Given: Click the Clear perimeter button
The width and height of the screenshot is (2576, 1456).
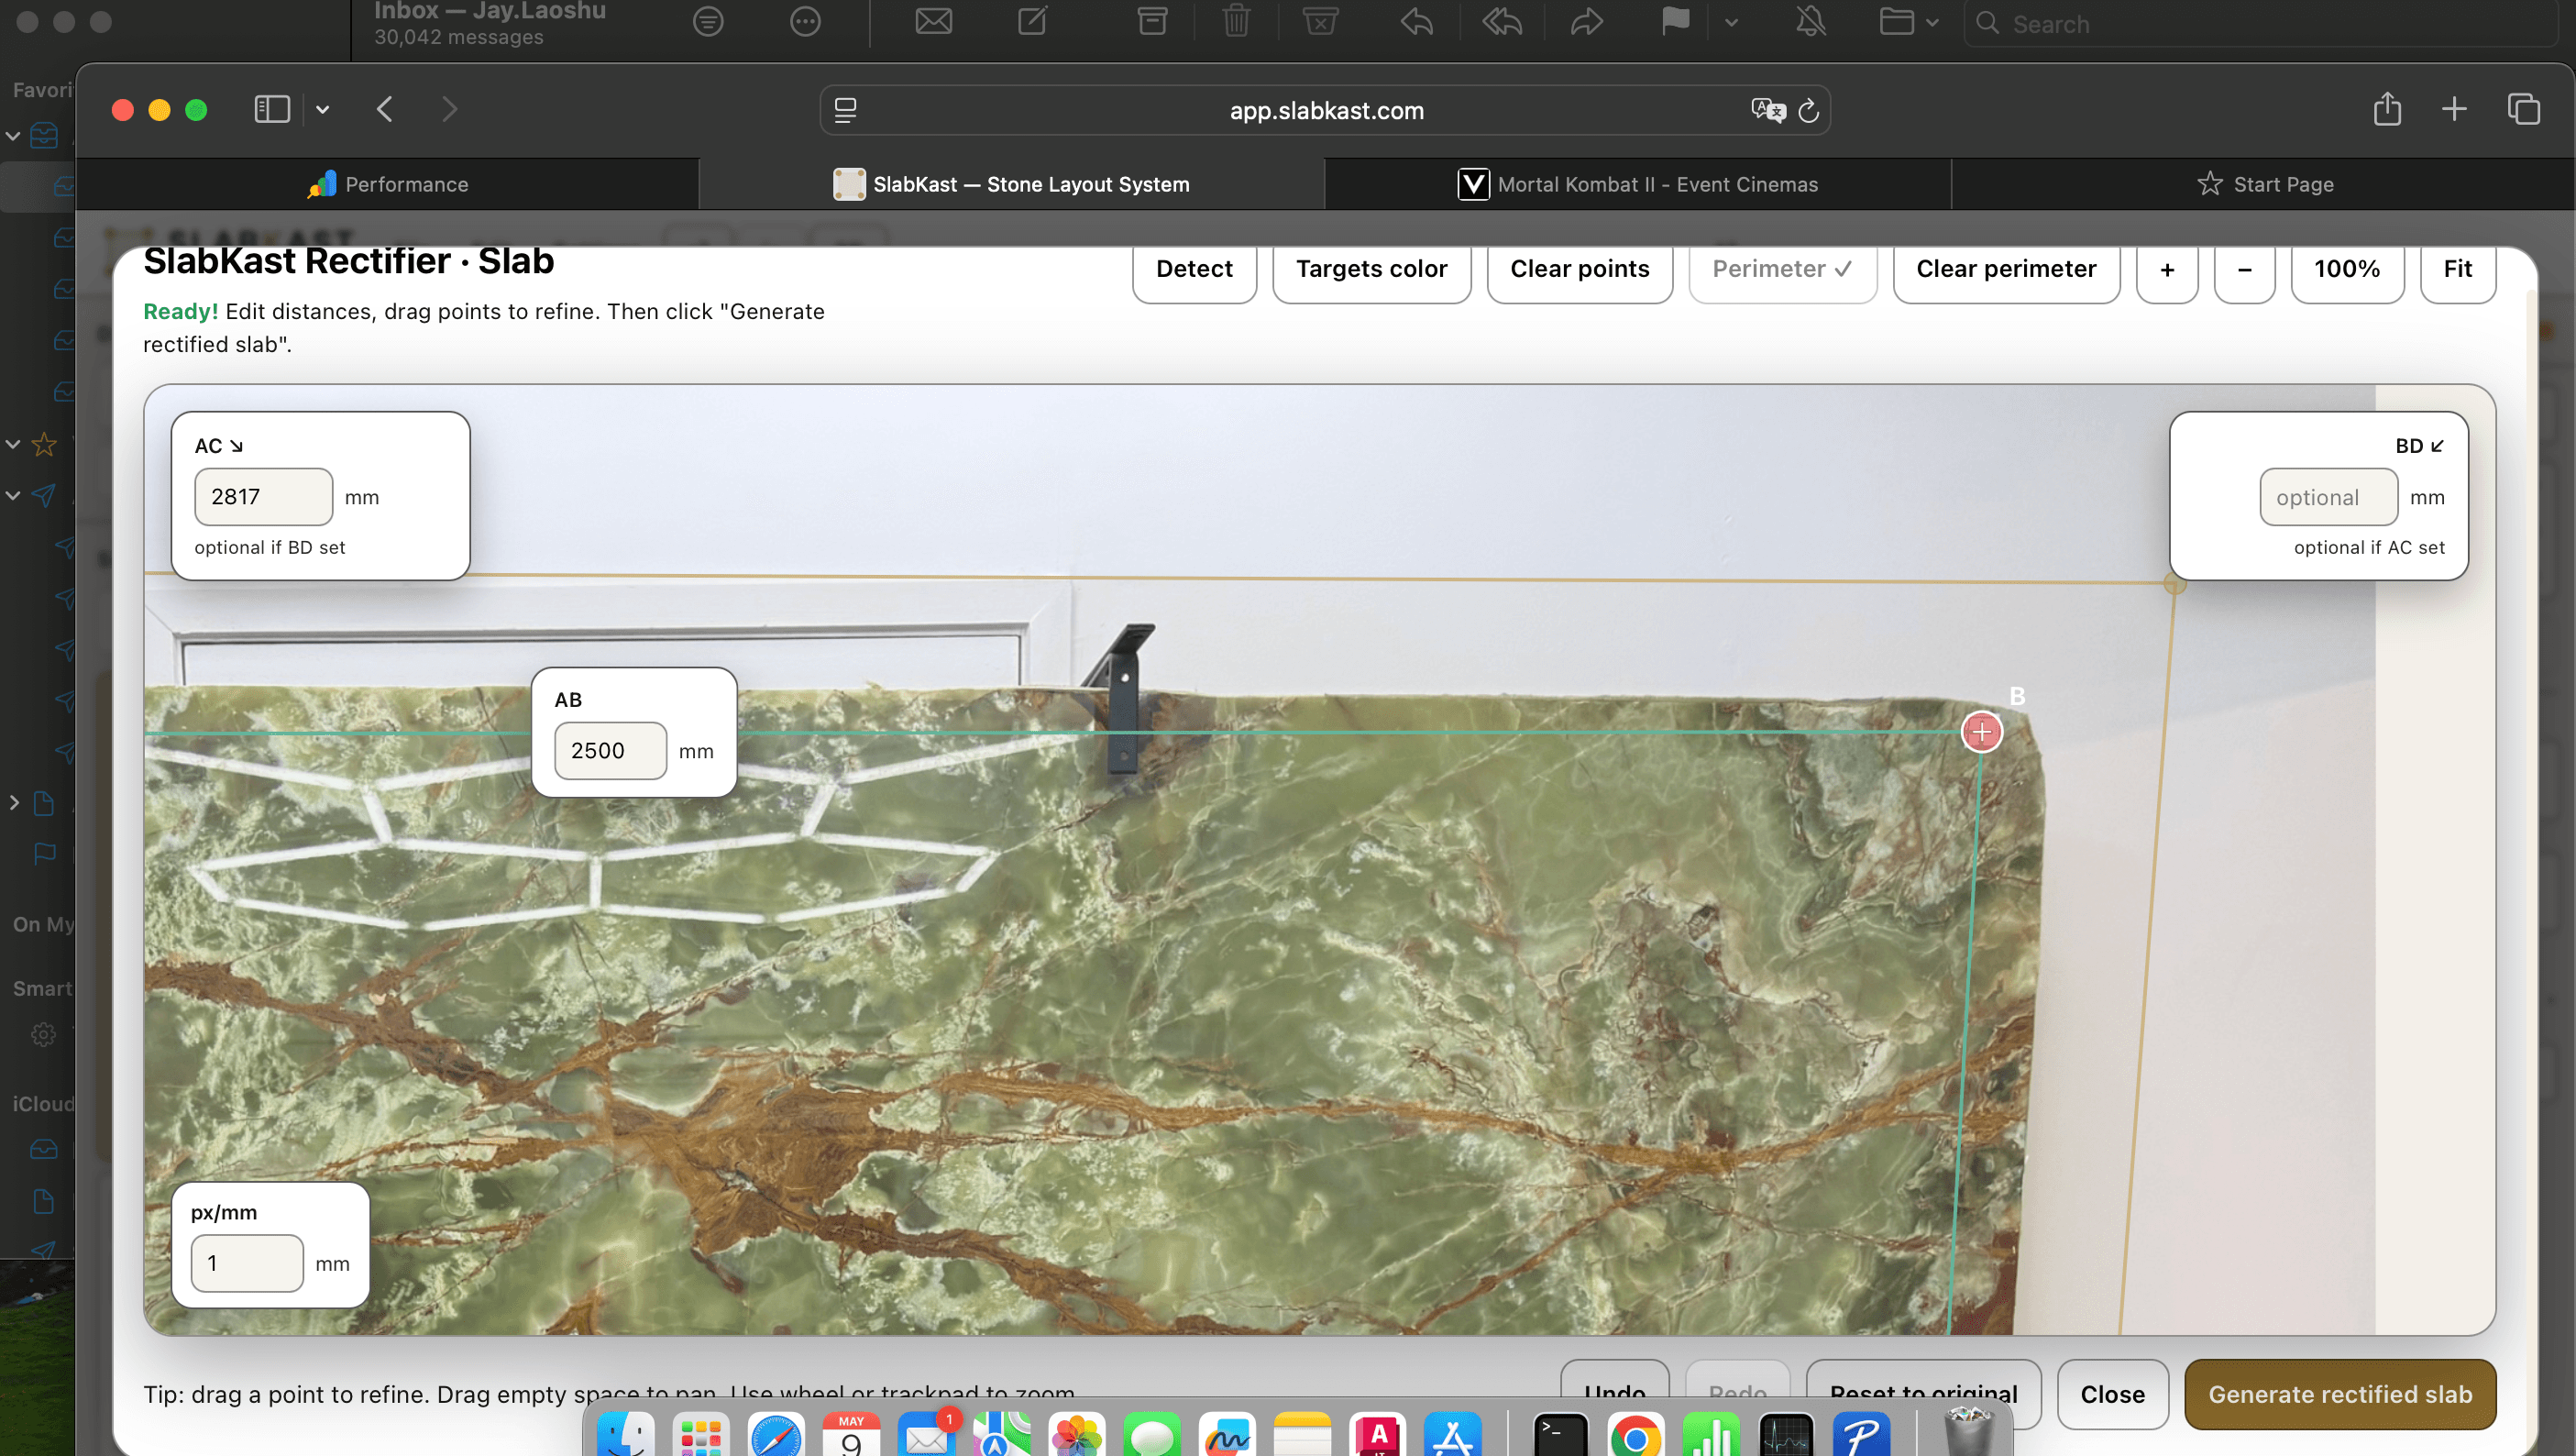Looking at the screenshot, I should (2006, 269).
